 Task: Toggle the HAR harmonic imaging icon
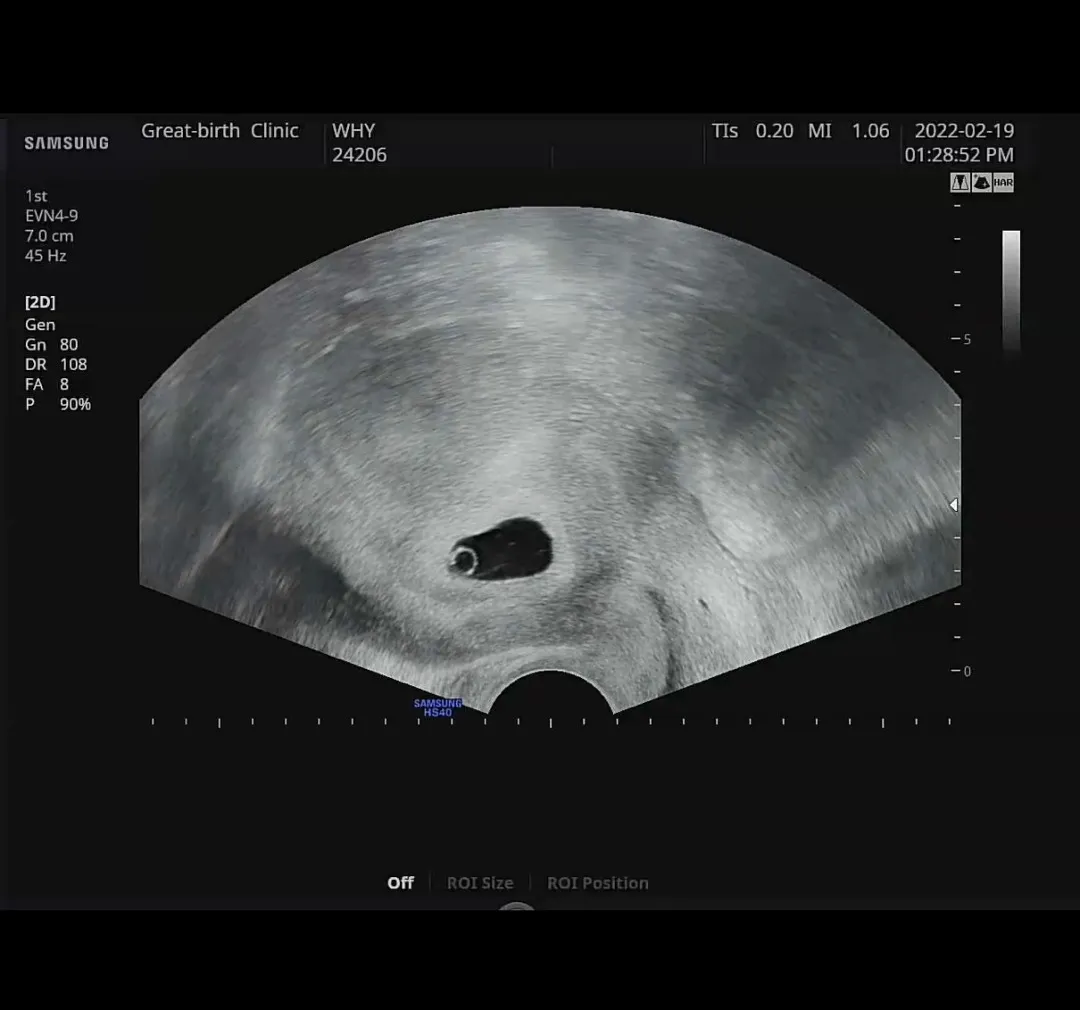click(x=1004, y=183)
